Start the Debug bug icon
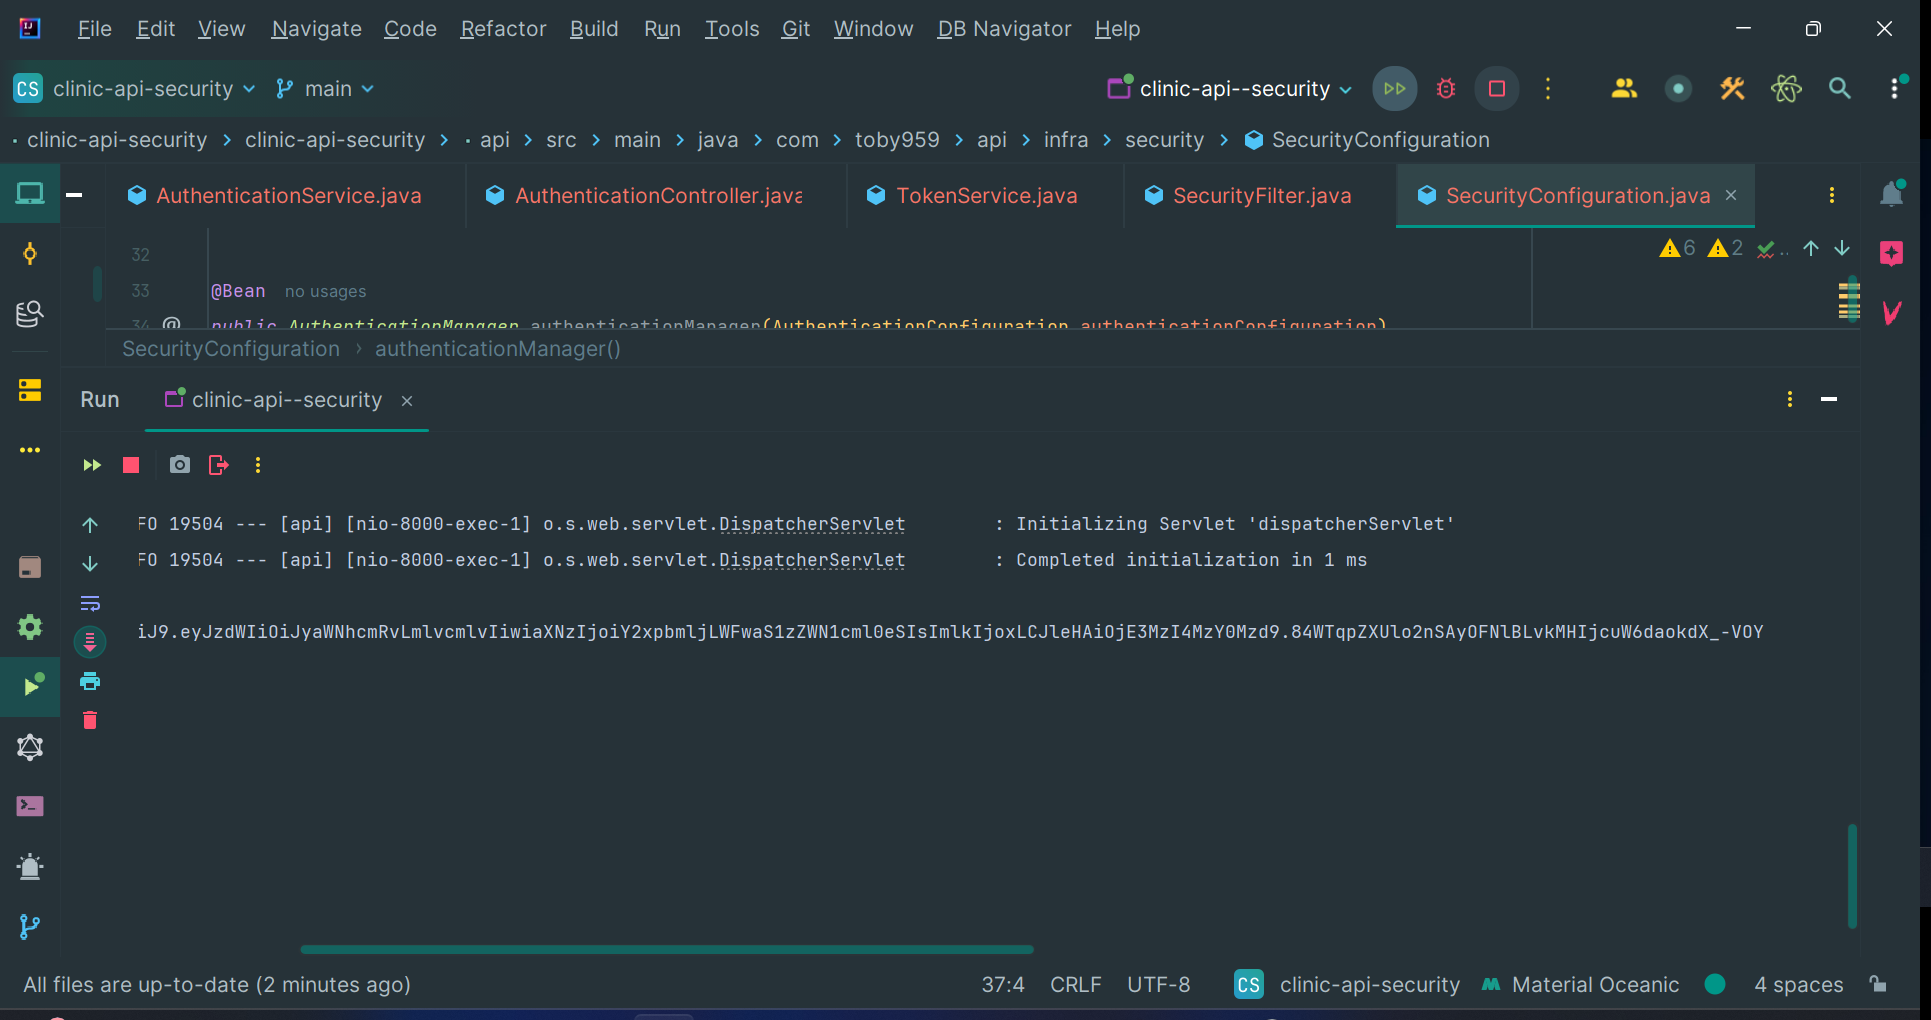Viewport: 1931px width, 1020px height. 1446,89
